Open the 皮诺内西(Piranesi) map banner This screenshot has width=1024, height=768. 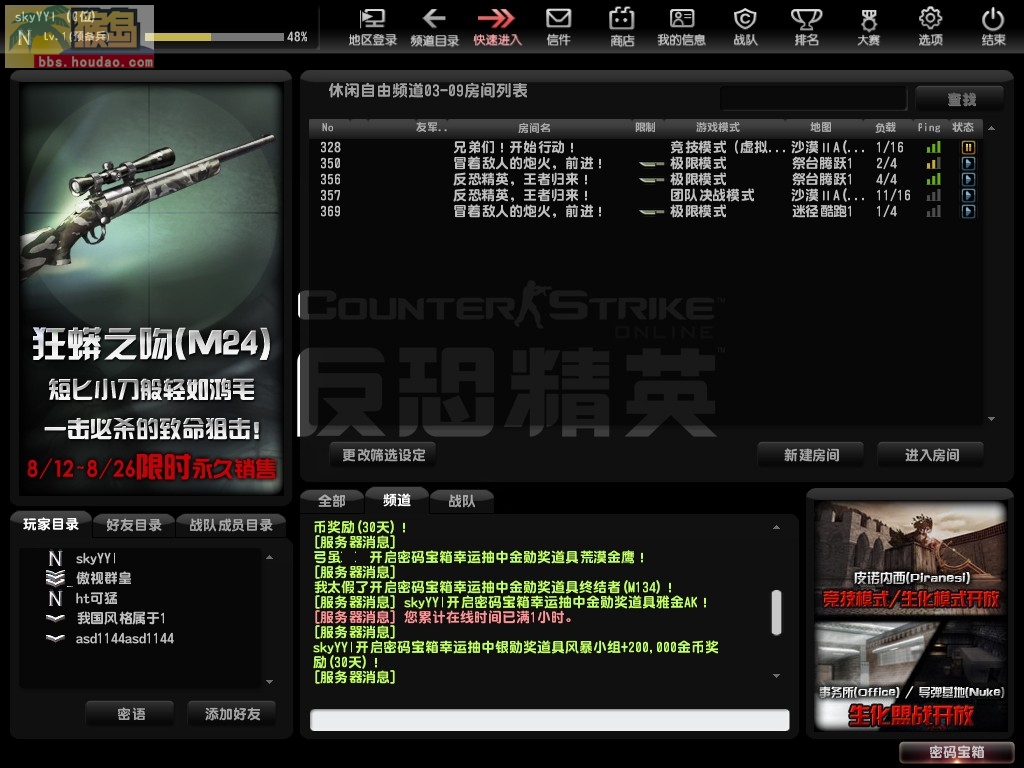click(x=910, y=557)
